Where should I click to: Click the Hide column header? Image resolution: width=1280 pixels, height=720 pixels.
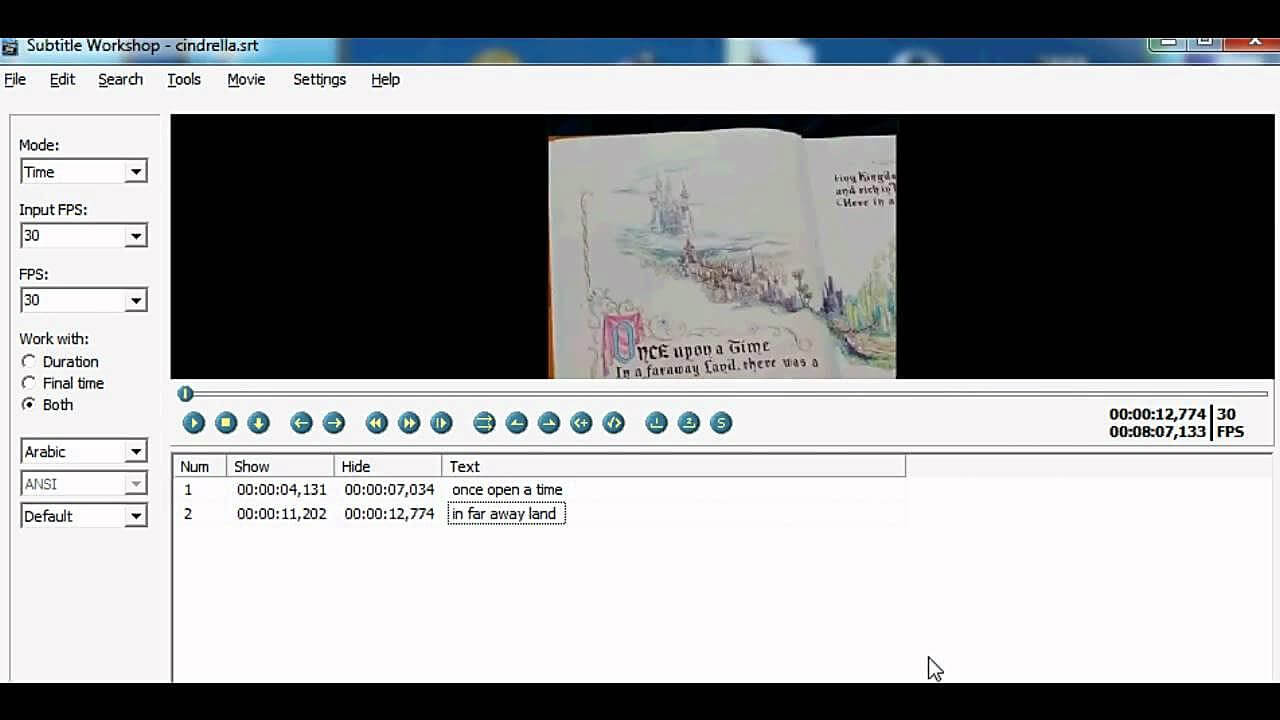coord(388,467)
